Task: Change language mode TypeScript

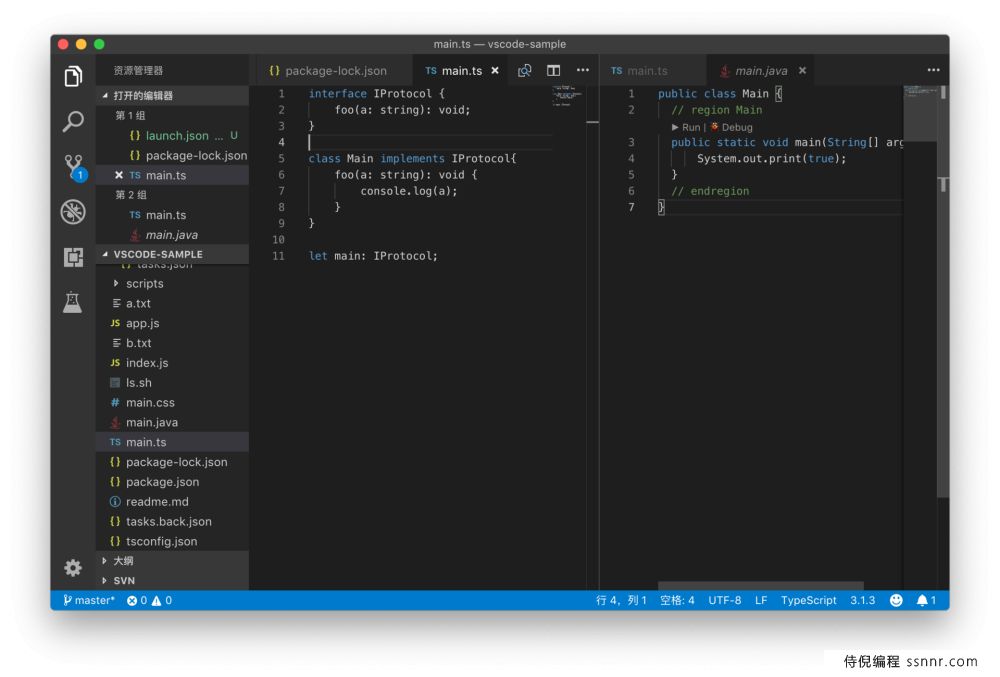Action: click(x=809, y=601)
